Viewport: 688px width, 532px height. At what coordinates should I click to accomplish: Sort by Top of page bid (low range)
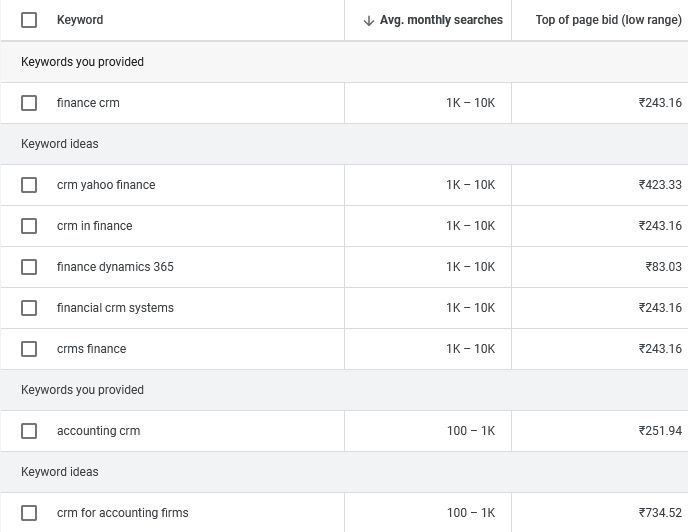pos(608,20)
